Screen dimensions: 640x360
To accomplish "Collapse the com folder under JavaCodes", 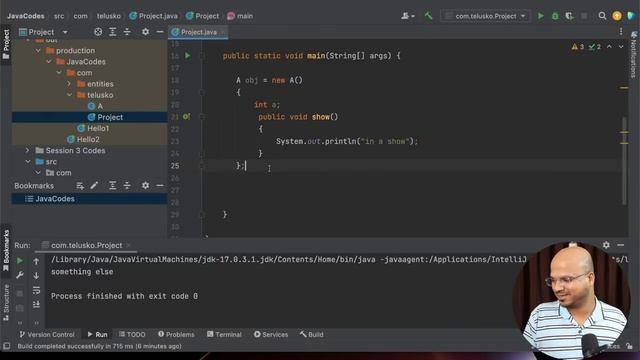I will pos(59,73).
